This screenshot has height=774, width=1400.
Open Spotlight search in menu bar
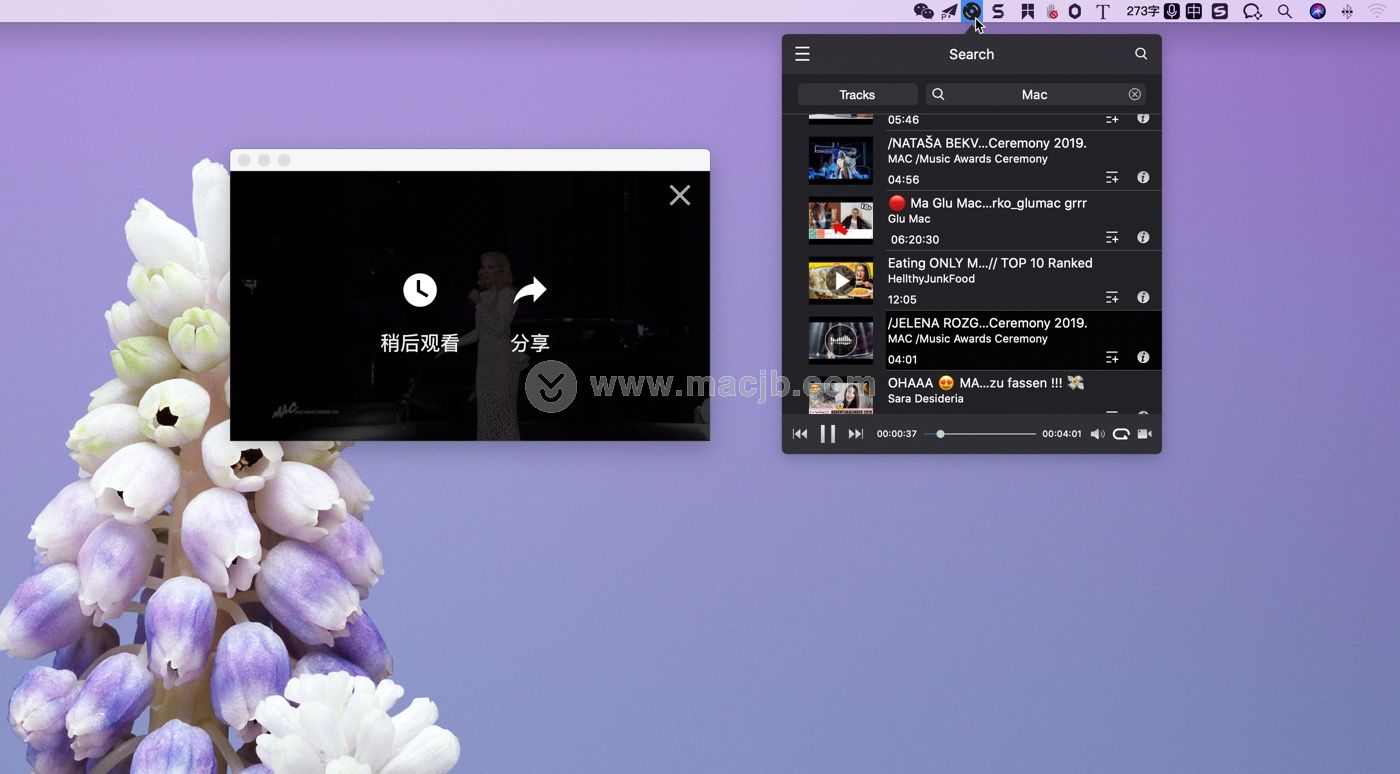[x=1285, y=11]
